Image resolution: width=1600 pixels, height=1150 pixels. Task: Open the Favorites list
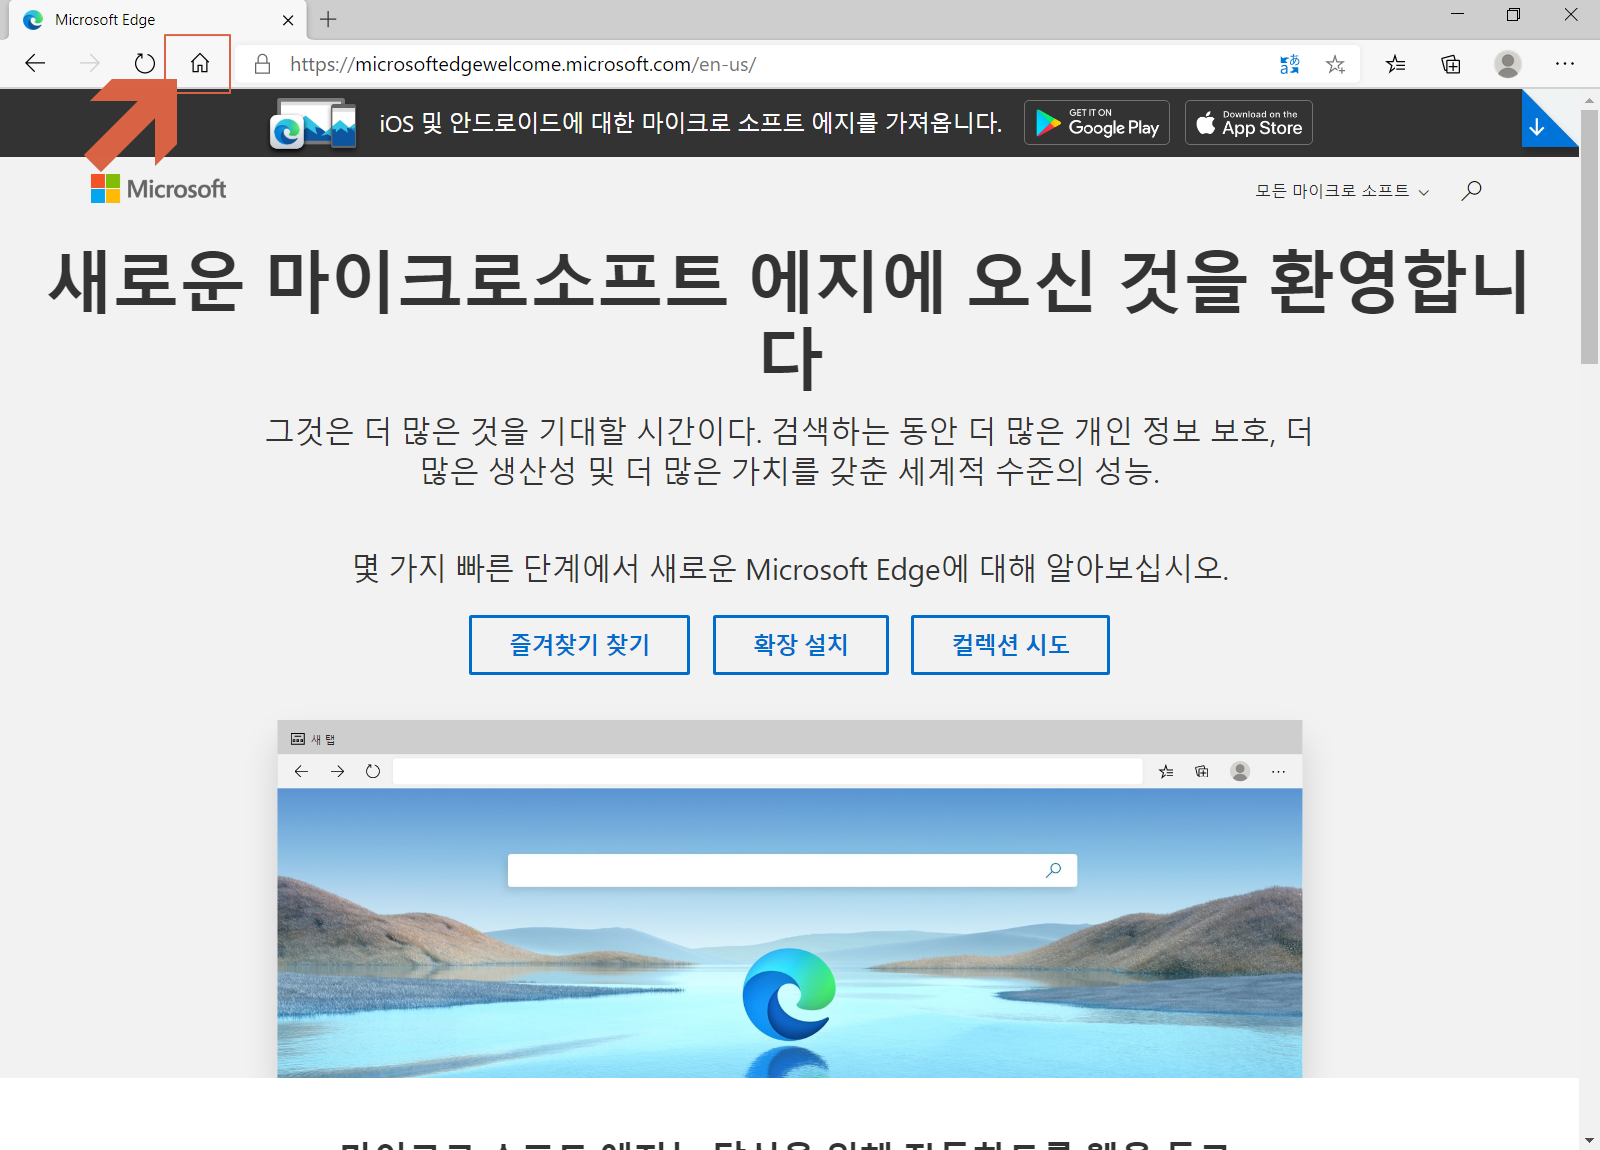click(1396, 64)
